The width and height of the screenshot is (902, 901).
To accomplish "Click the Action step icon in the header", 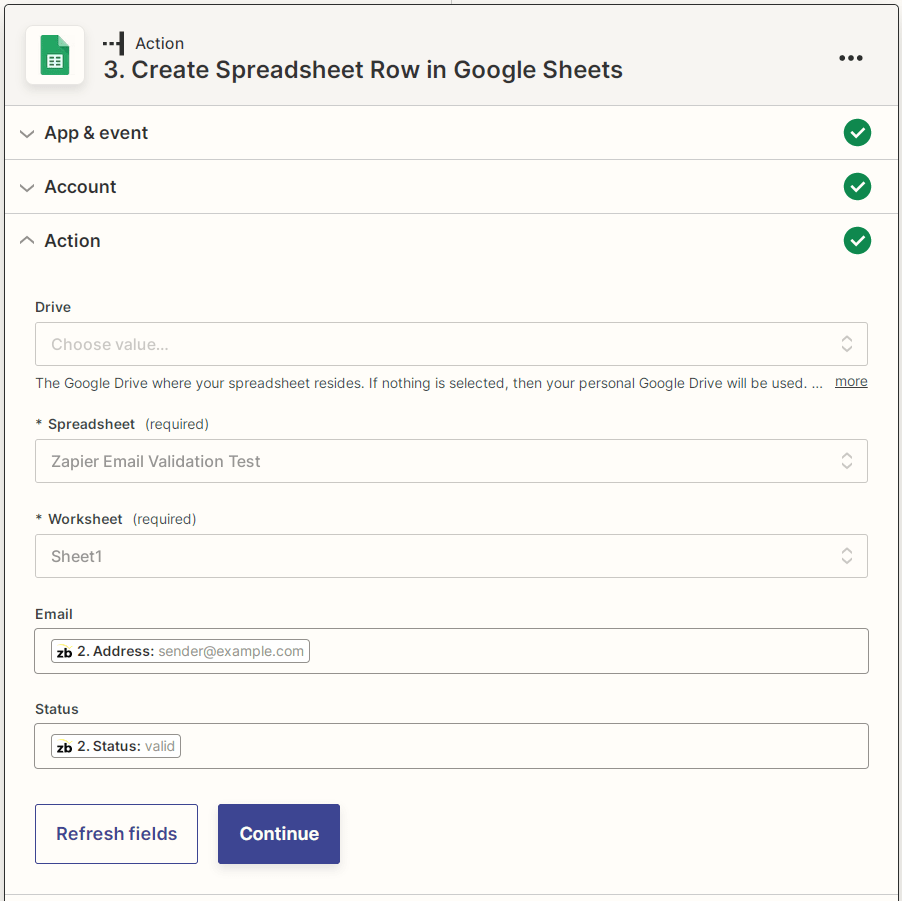I will (114, 43).
